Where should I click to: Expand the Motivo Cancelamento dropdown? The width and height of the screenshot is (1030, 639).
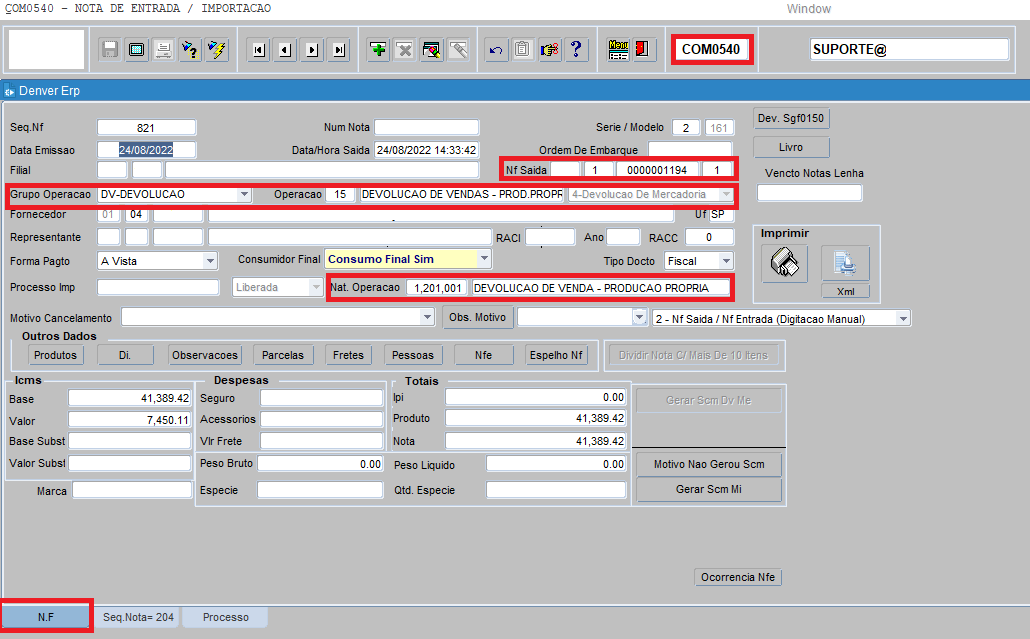[x=428, y=318]
